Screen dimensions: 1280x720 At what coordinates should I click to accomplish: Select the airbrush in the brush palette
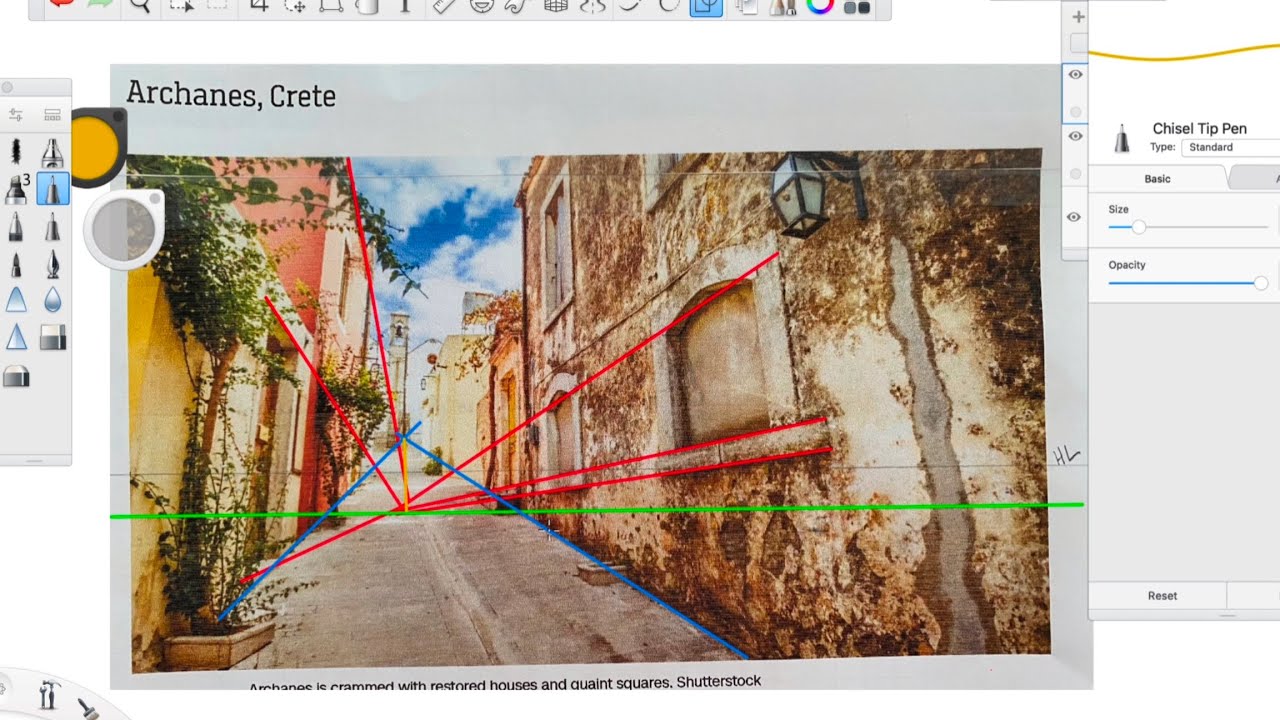tap(52, 152)
